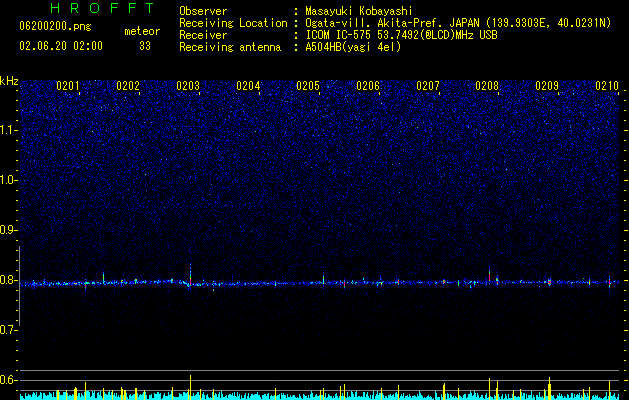Click the 1.1 kHz axis label
629x400 pixels.
tap(9, 130)
